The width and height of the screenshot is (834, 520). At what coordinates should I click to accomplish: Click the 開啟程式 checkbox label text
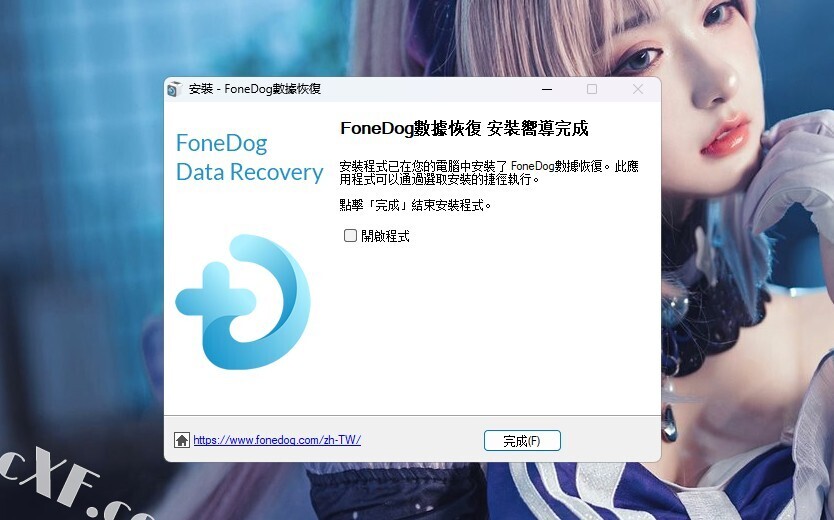386,236
